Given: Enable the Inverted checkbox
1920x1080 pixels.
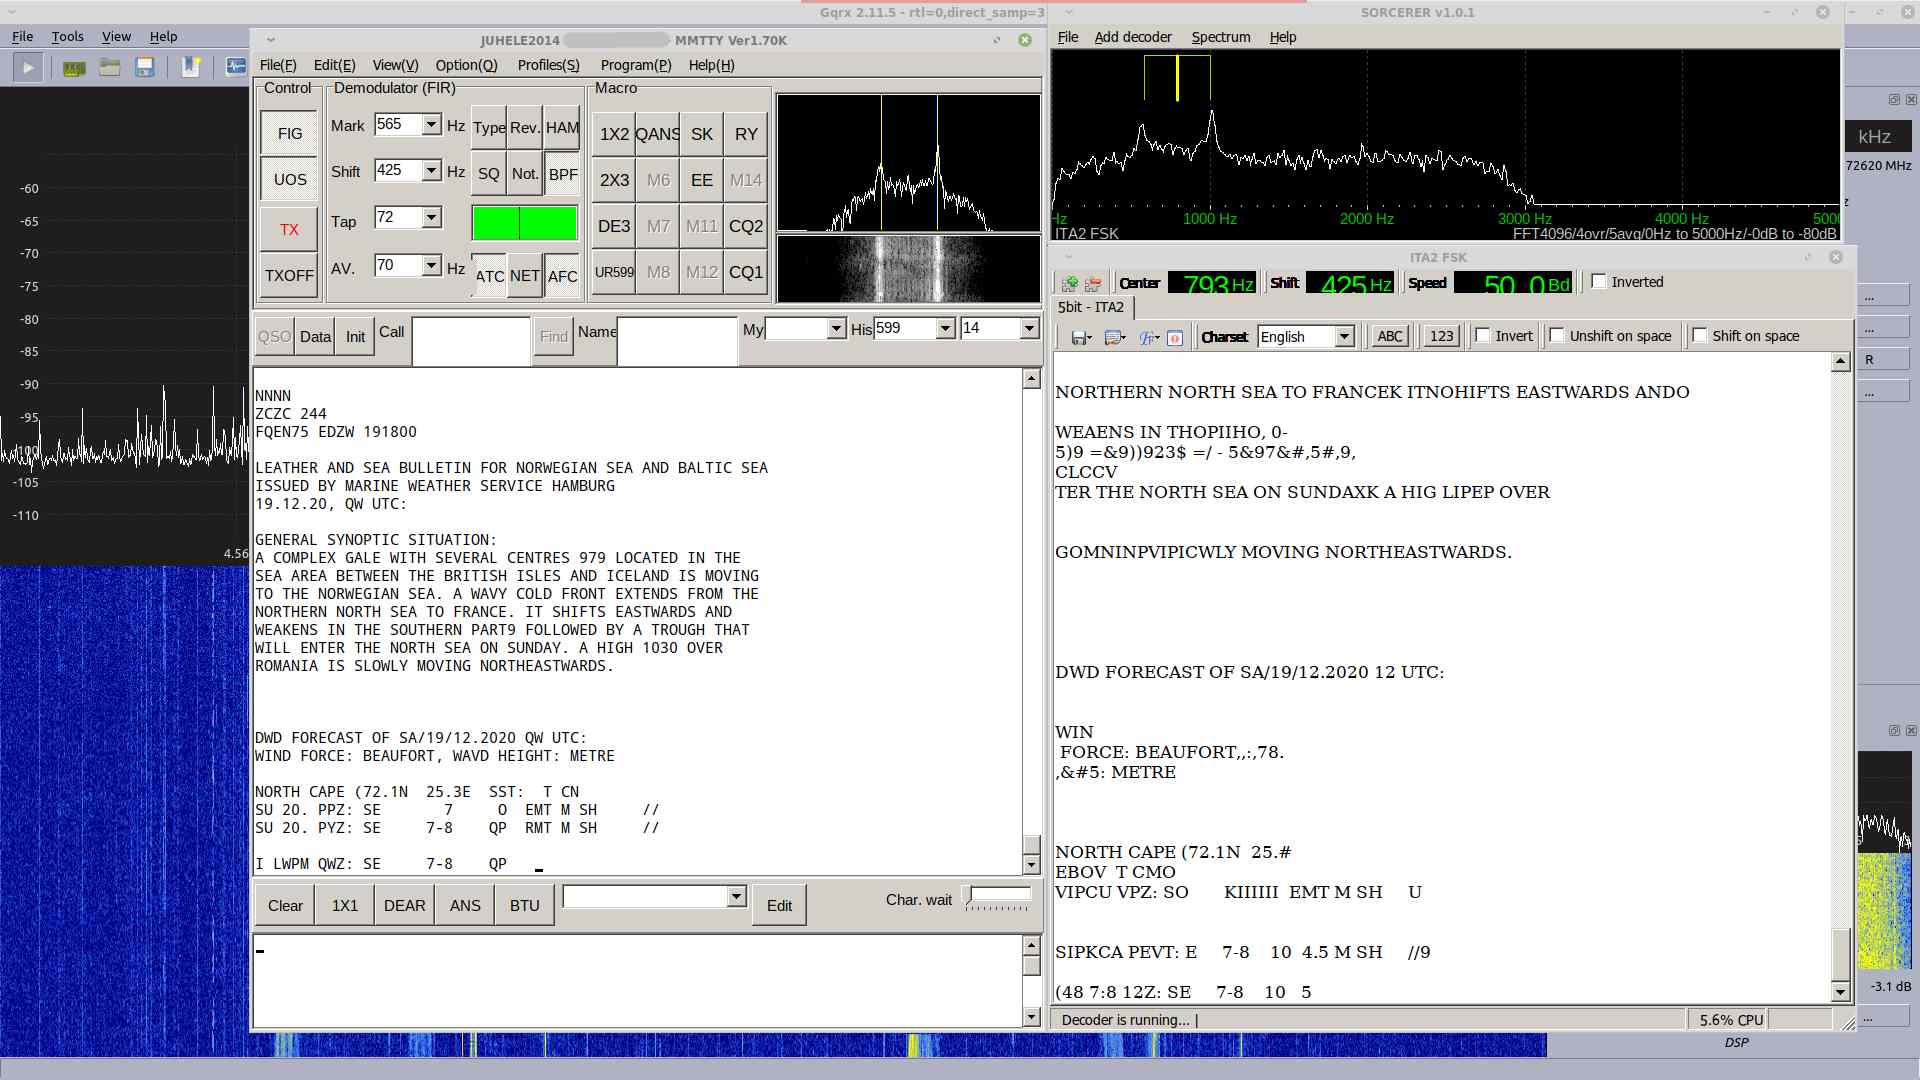Looking at the screenshot, I should [x=1599, y=282].
